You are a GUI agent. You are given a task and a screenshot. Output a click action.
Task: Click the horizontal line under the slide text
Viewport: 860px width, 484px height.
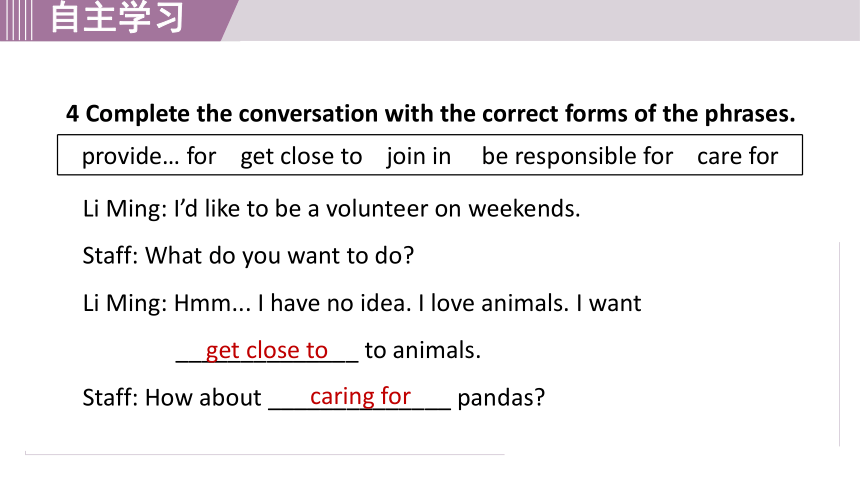point(264,454)
